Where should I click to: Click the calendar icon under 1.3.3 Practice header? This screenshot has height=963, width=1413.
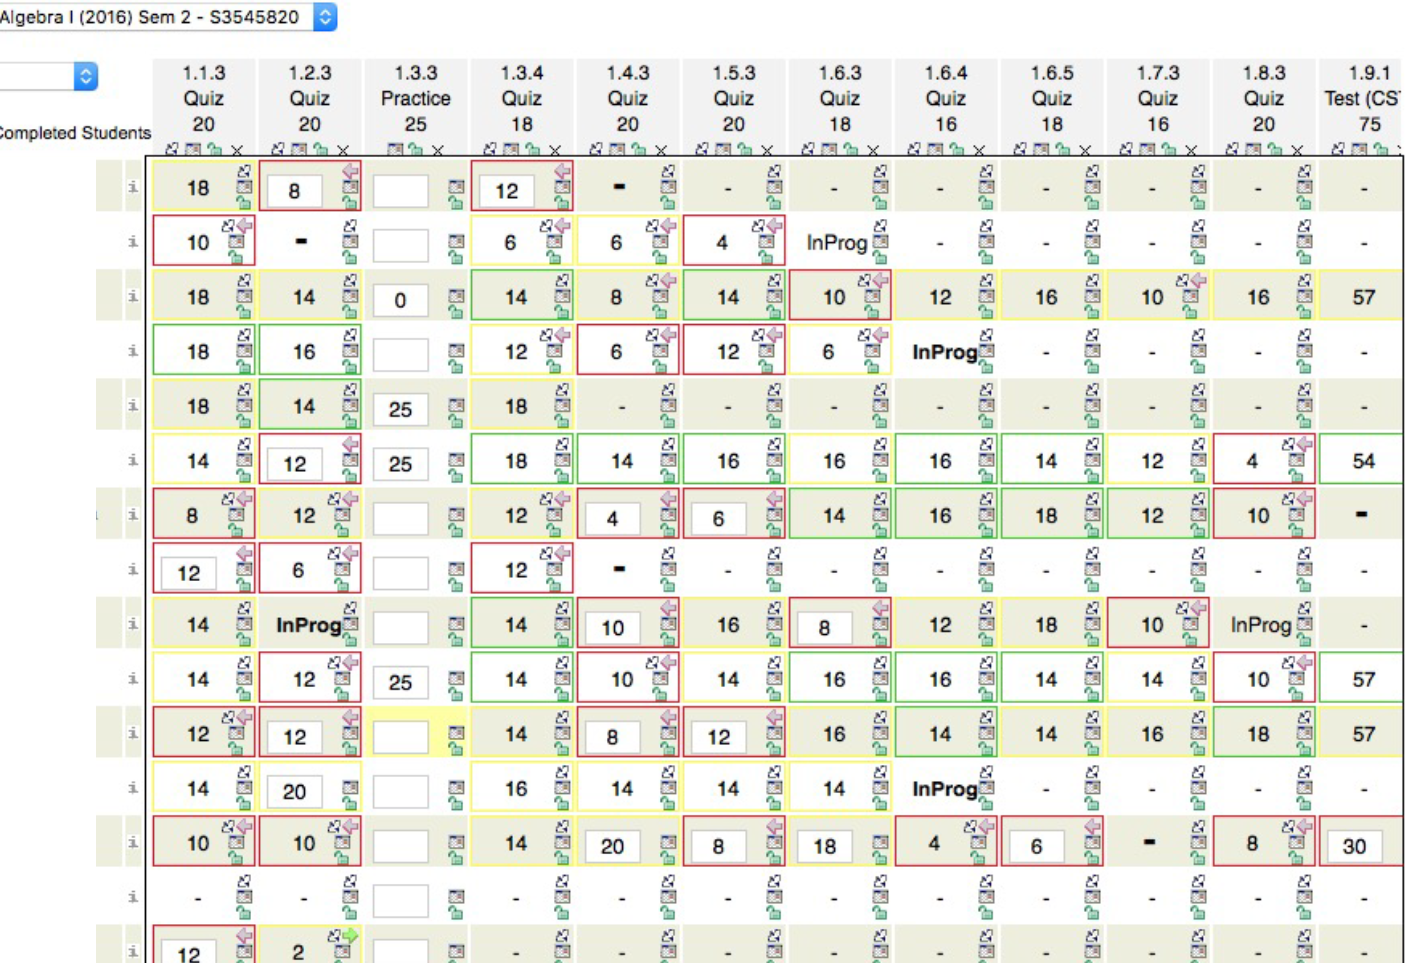[394, 150]
